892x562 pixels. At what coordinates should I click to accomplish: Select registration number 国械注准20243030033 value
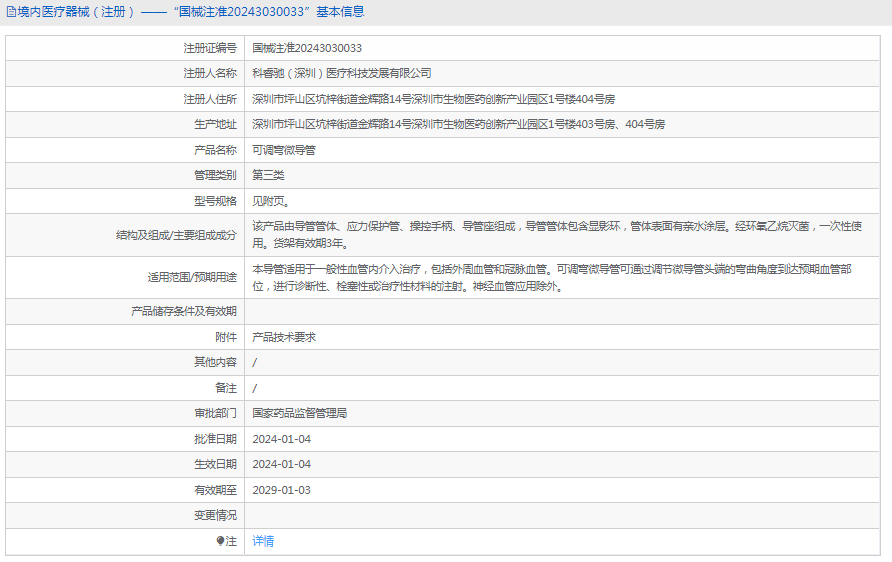[x=307, y=48]
